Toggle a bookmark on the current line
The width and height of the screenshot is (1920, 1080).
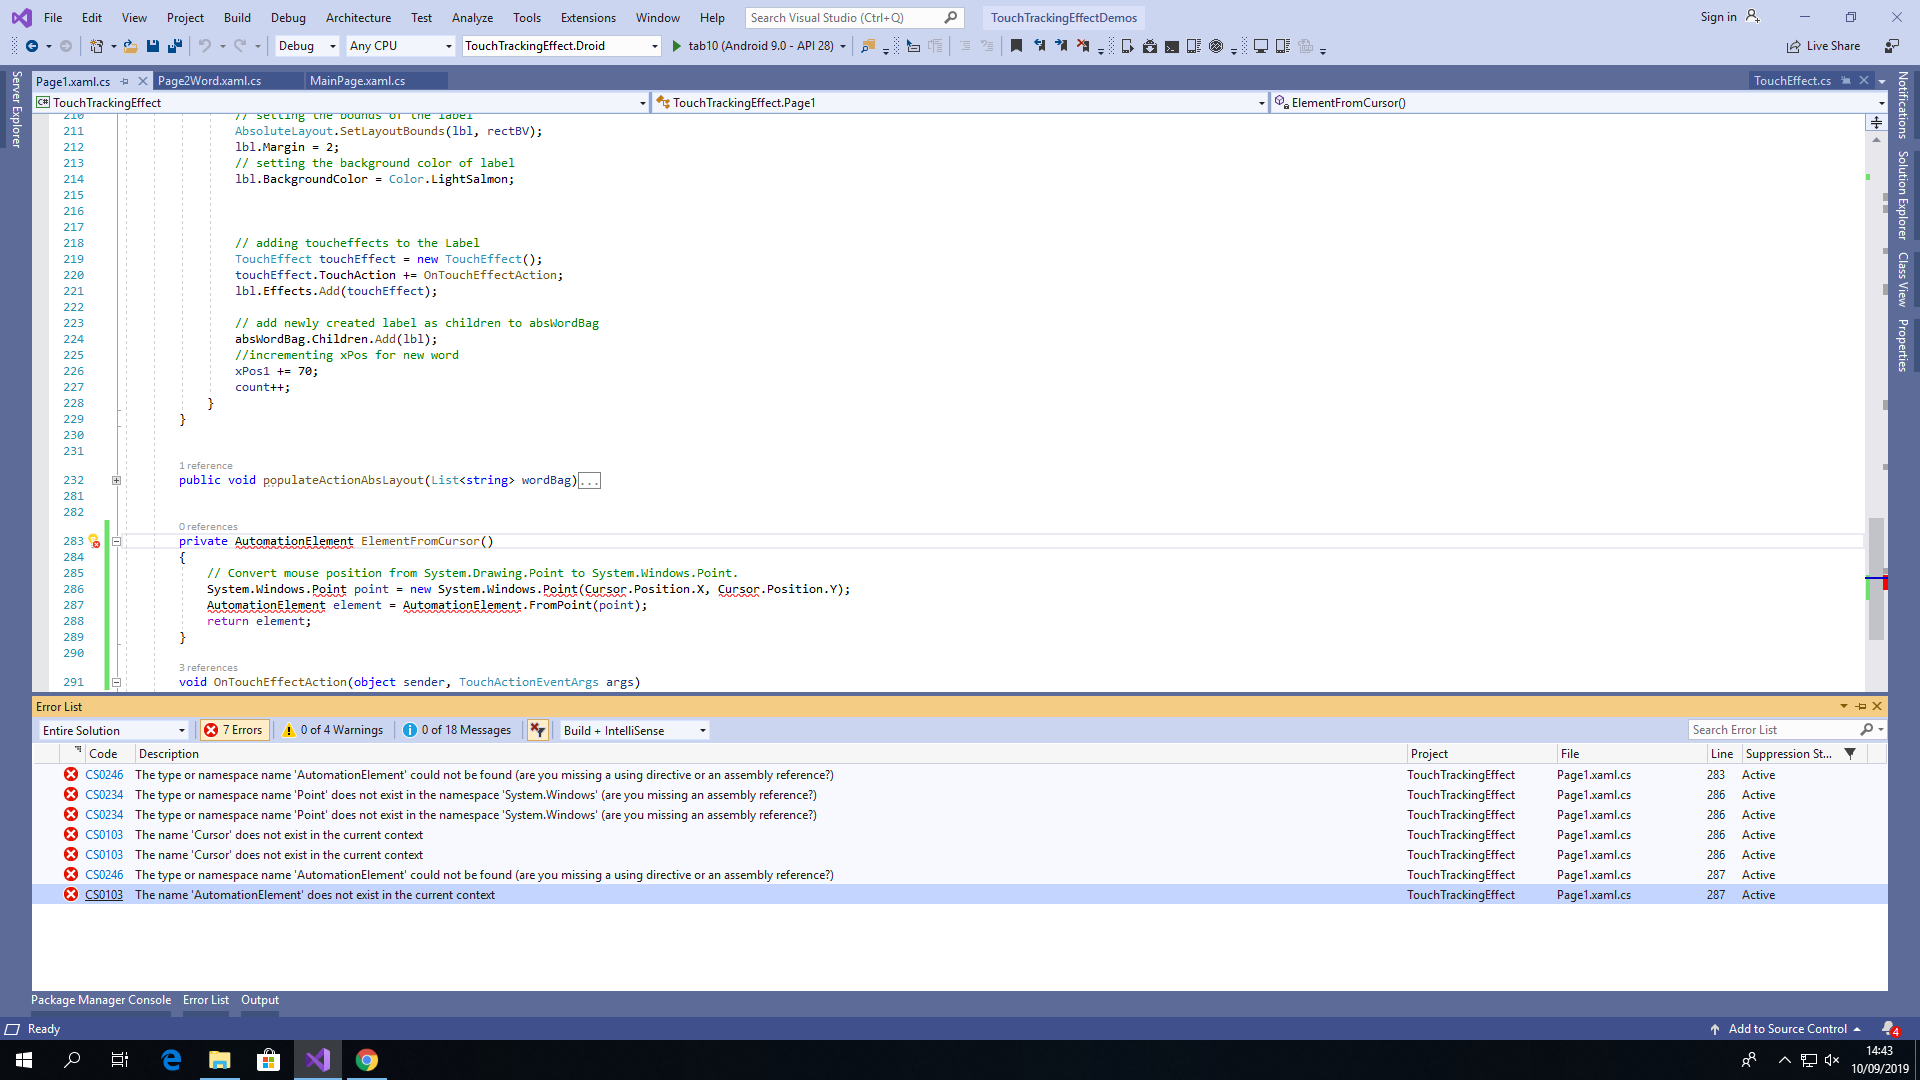[1016, 46]
